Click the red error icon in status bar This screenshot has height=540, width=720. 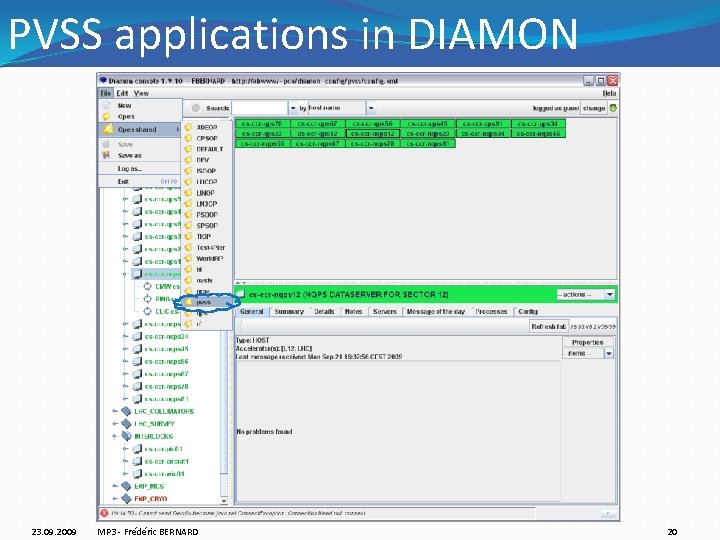click(104, 513)
